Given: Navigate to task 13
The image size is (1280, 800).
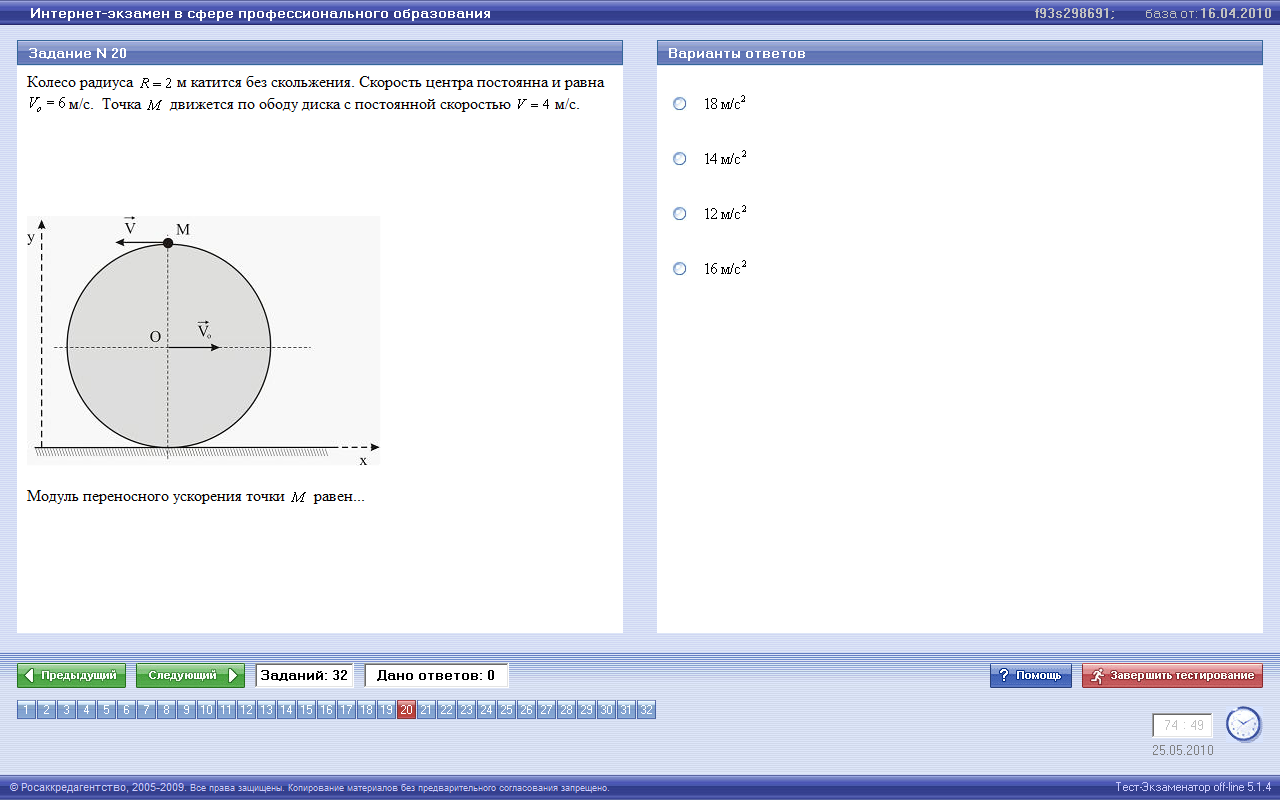Looking at the screenshot, I should (267, 710).
